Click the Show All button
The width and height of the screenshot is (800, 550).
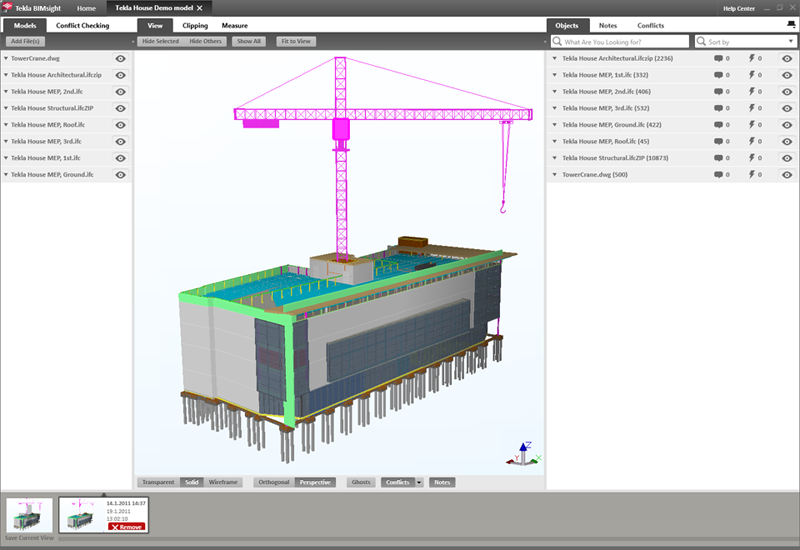click(249, 41)
